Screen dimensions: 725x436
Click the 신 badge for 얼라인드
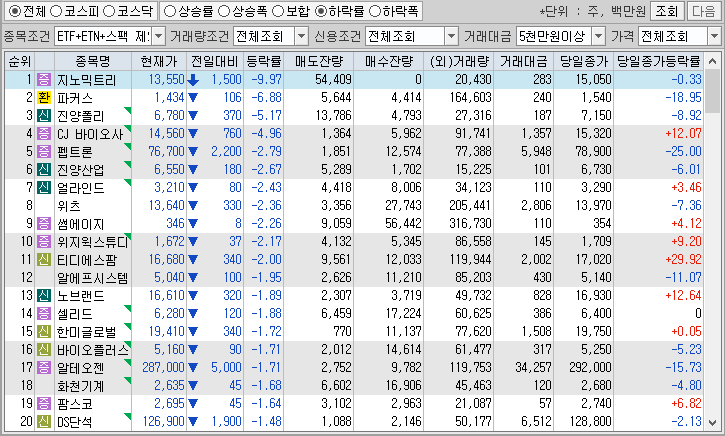[44, 188]
